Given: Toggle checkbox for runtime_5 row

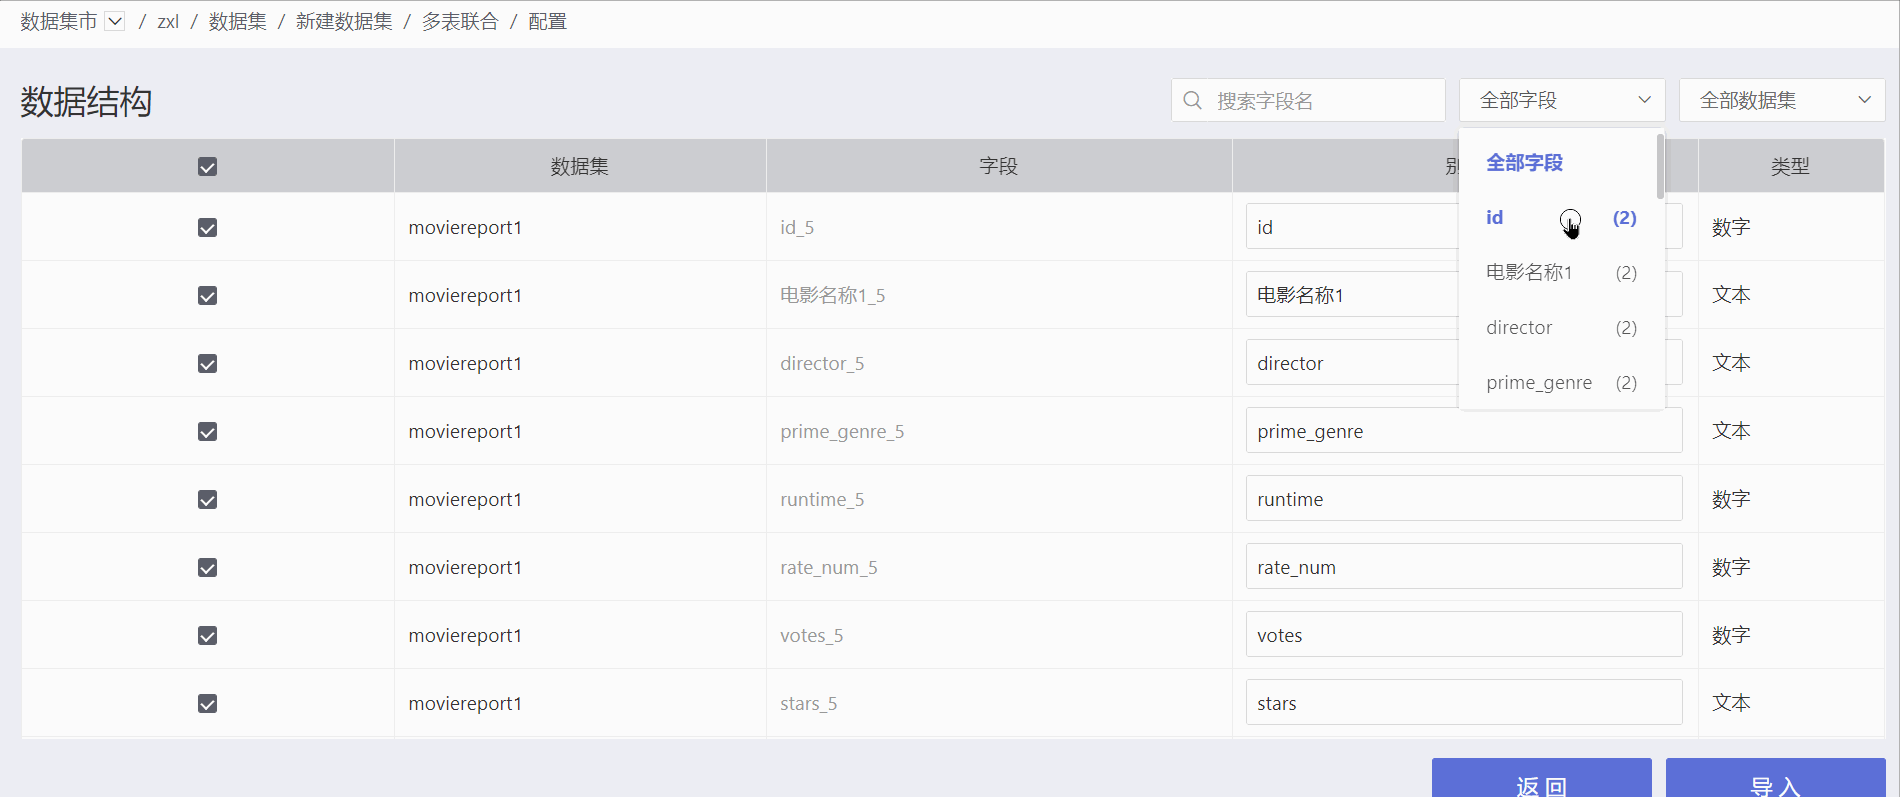Looking at the screenshot, I should click(x=207, y=500).
